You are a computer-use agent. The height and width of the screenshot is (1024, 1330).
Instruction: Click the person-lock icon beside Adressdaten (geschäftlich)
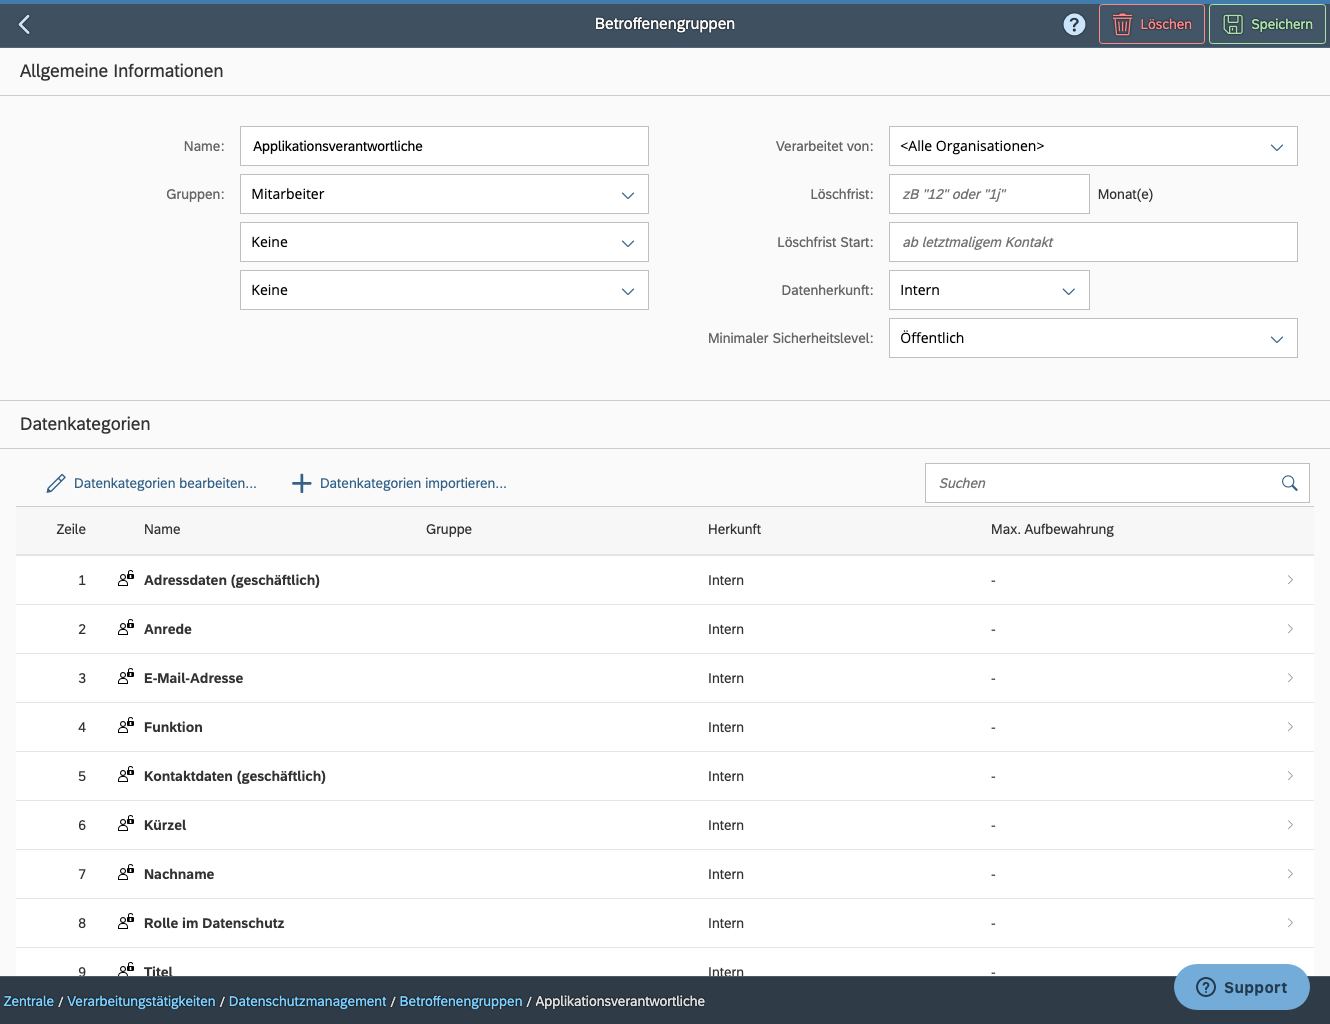(125, 578)
